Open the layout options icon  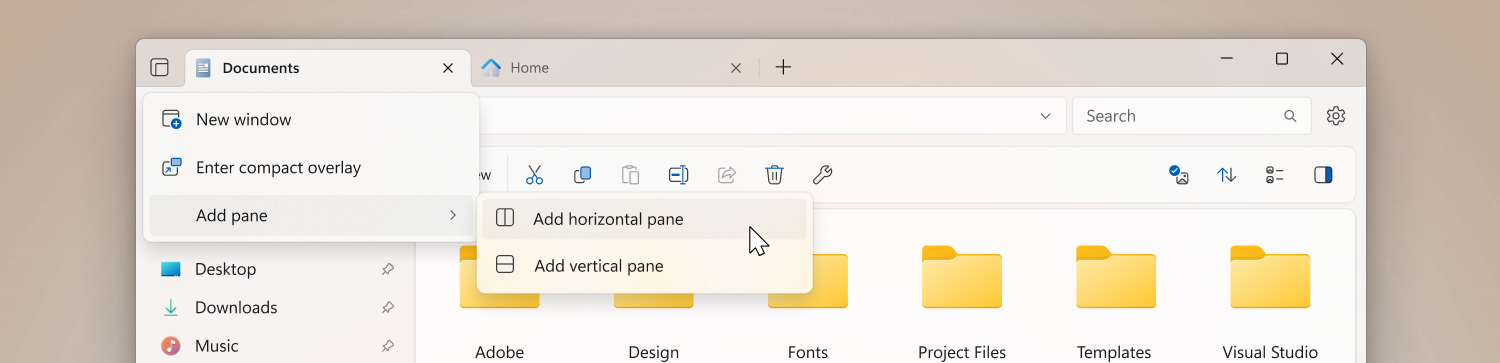coord(1275,175)
